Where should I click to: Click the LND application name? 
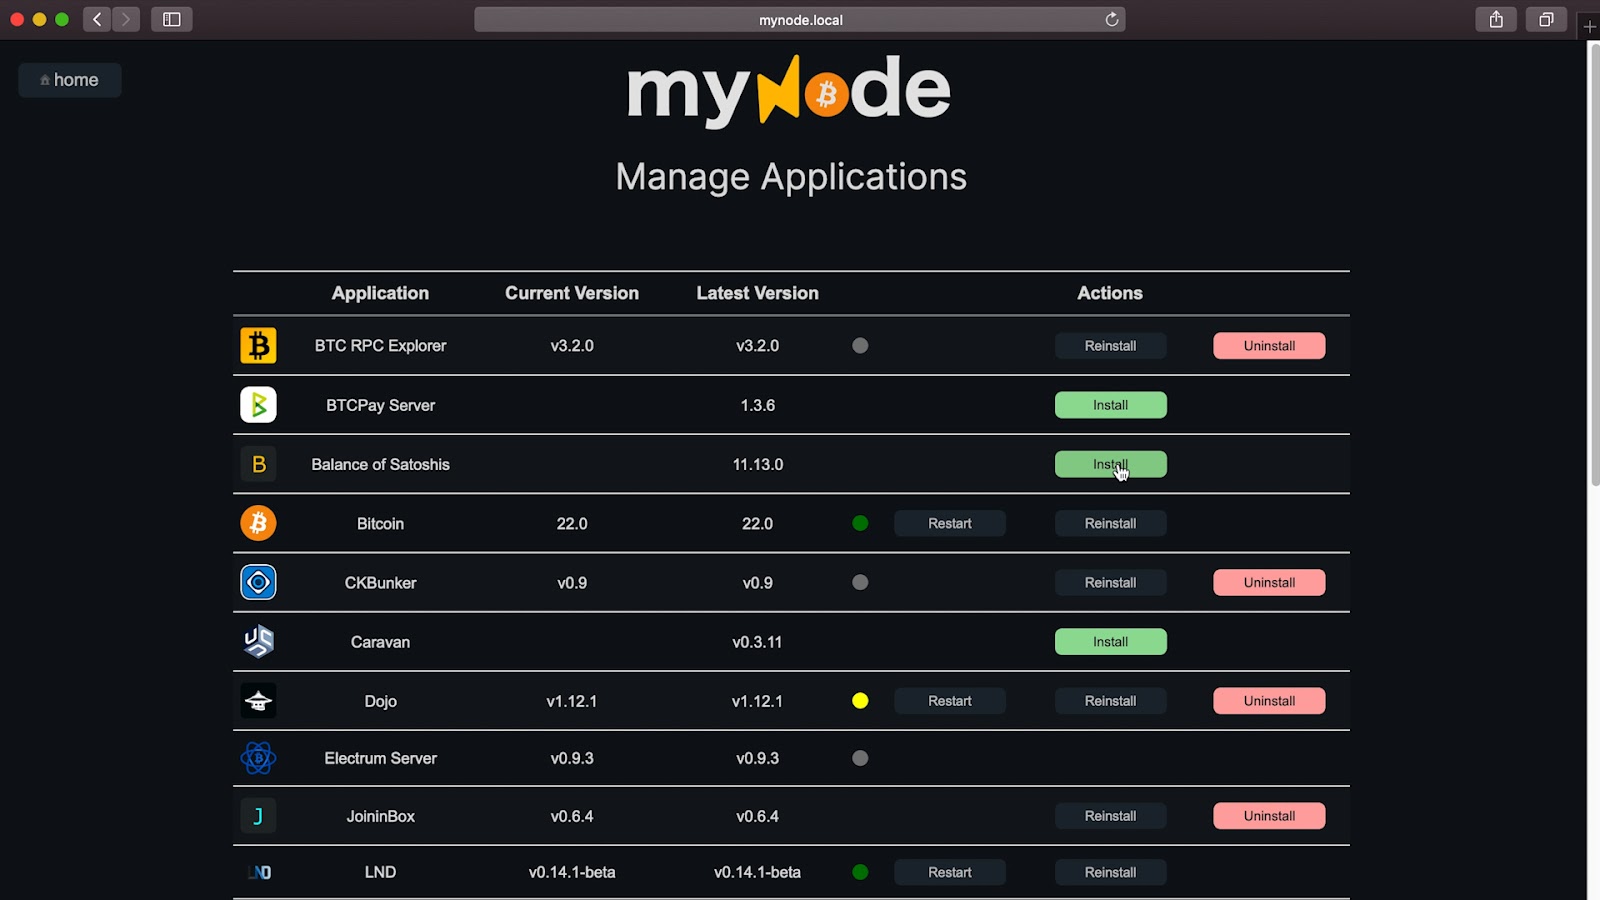tap(380, 872)
